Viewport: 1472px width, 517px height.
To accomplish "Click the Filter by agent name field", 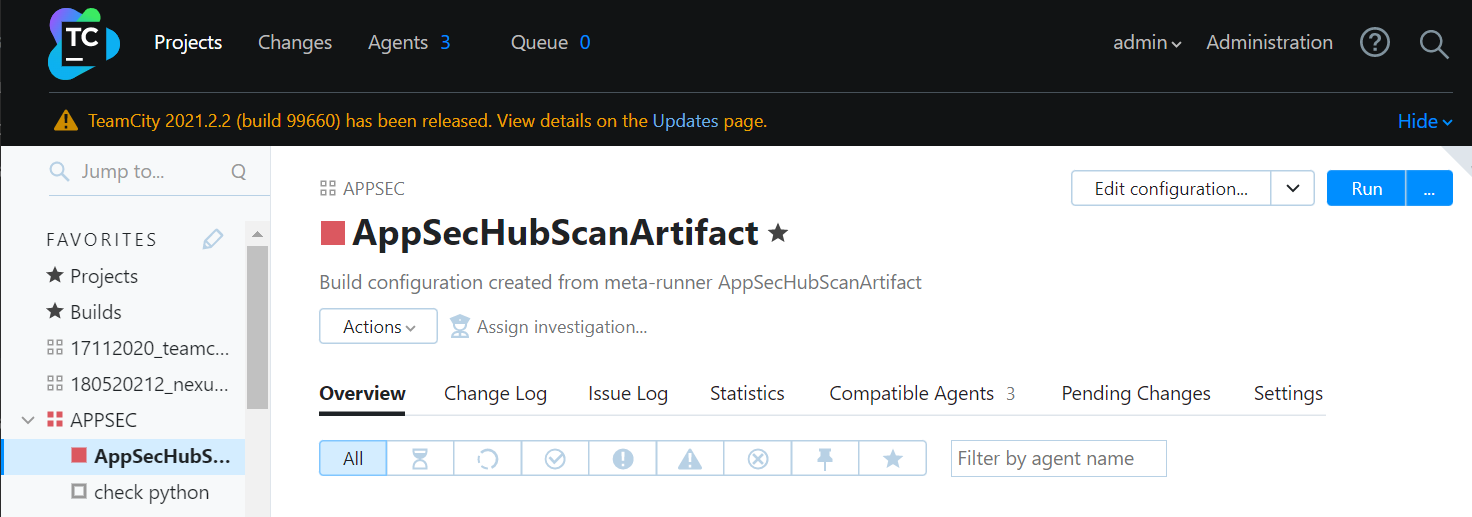I will [1058, 459].
